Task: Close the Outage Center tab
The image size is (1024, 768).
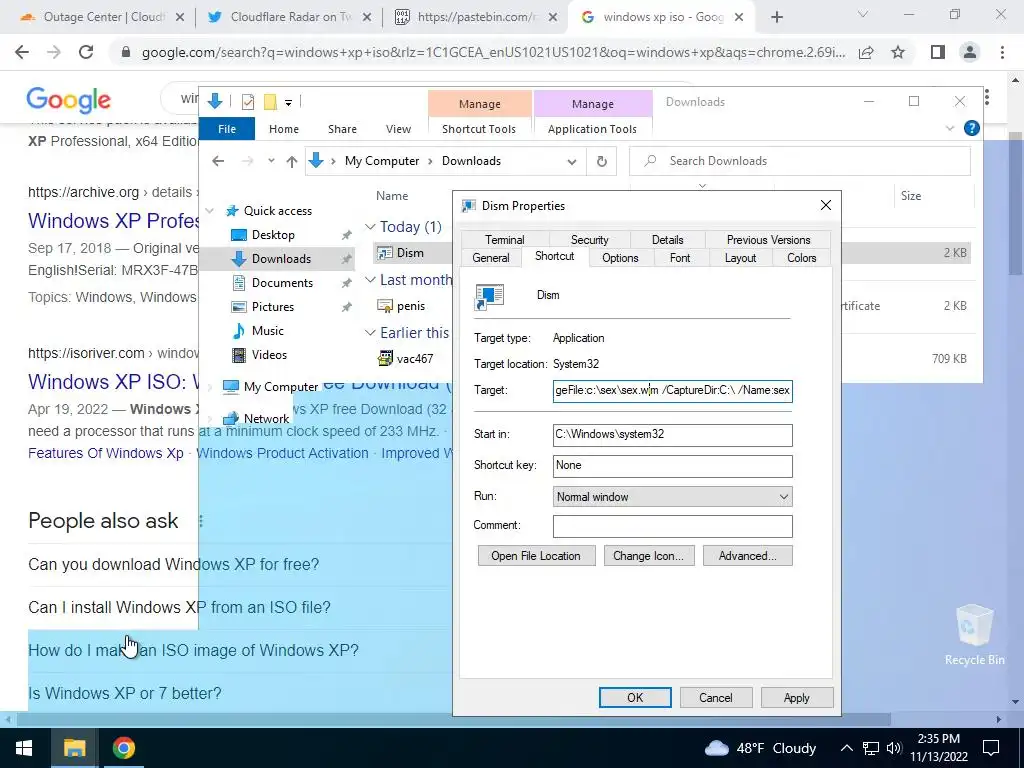Action: pyautogui.click(x=180, y=17)
